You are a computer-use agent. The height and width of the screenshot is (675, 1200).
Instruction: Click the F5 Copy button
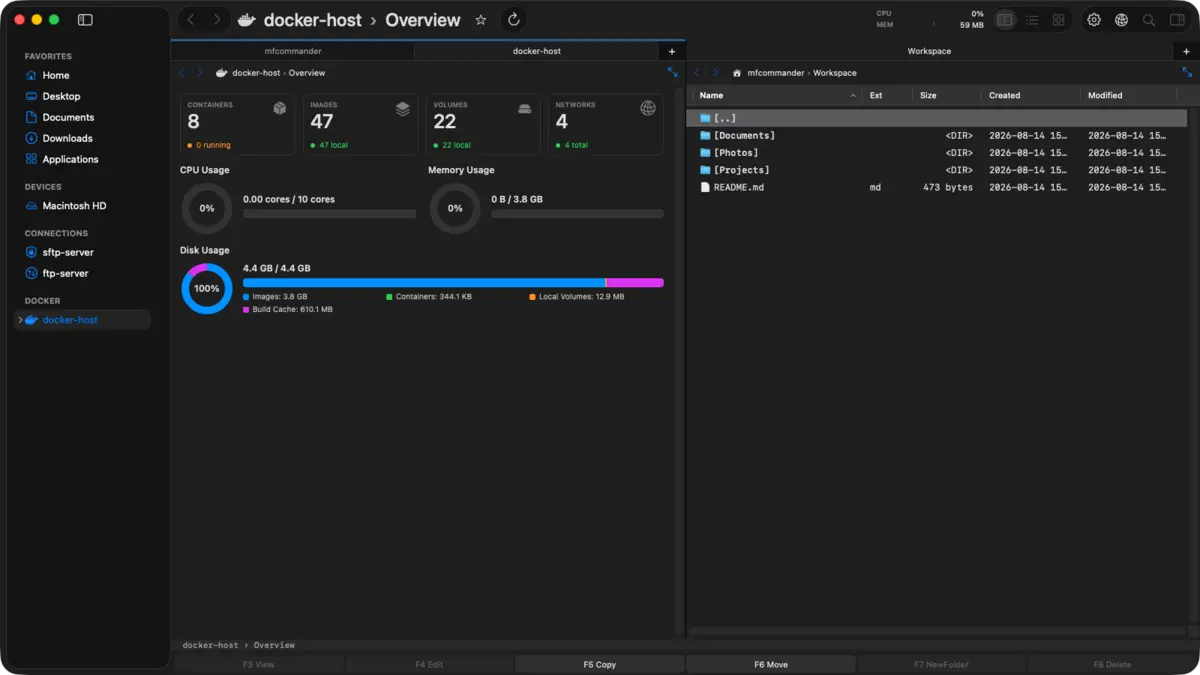pos(600,664)
